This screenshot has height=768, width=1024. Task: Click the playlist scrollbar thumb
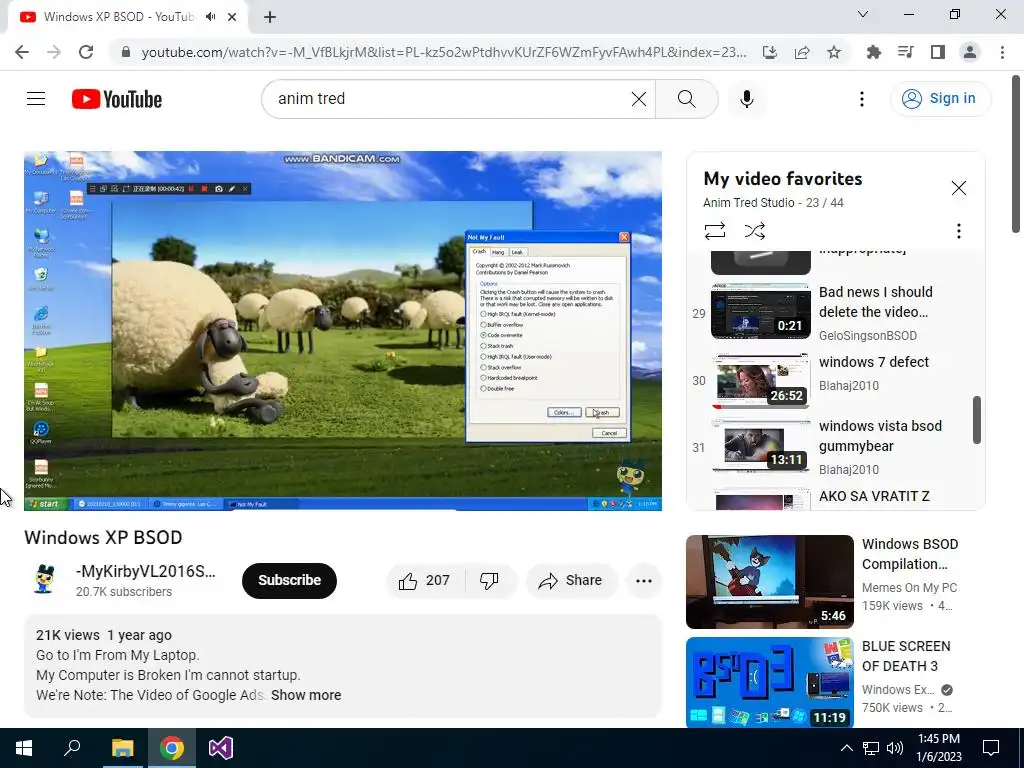pyautogui.click(x=976, y=419)
